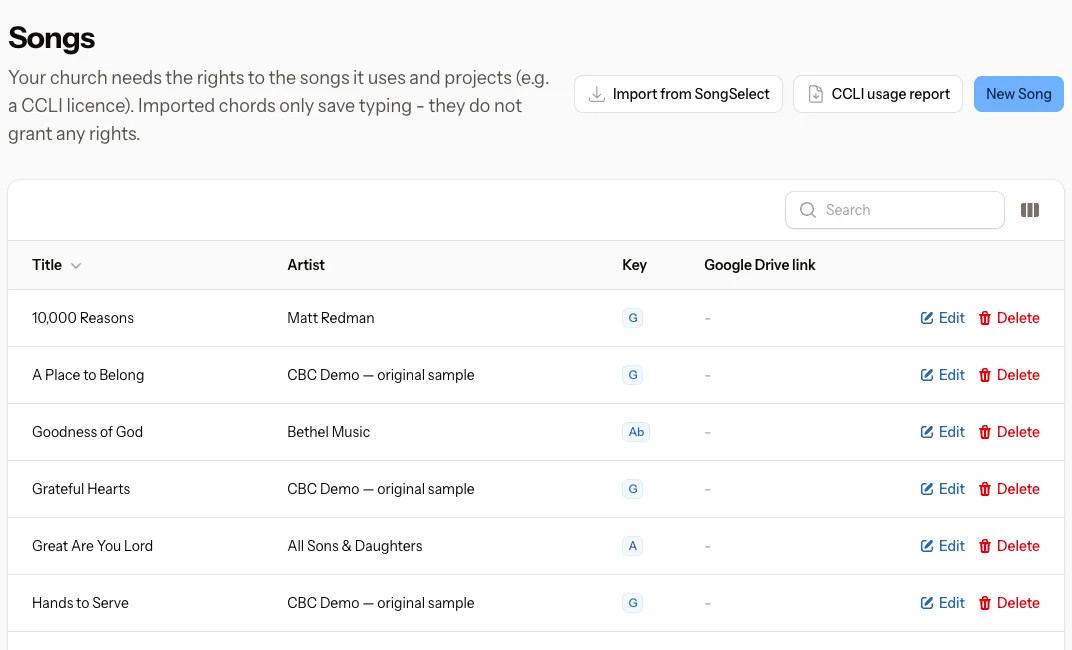The height and width of the screenshot is (650, 1072).
Task: Create a song with New Song button
Action: 1019,94
